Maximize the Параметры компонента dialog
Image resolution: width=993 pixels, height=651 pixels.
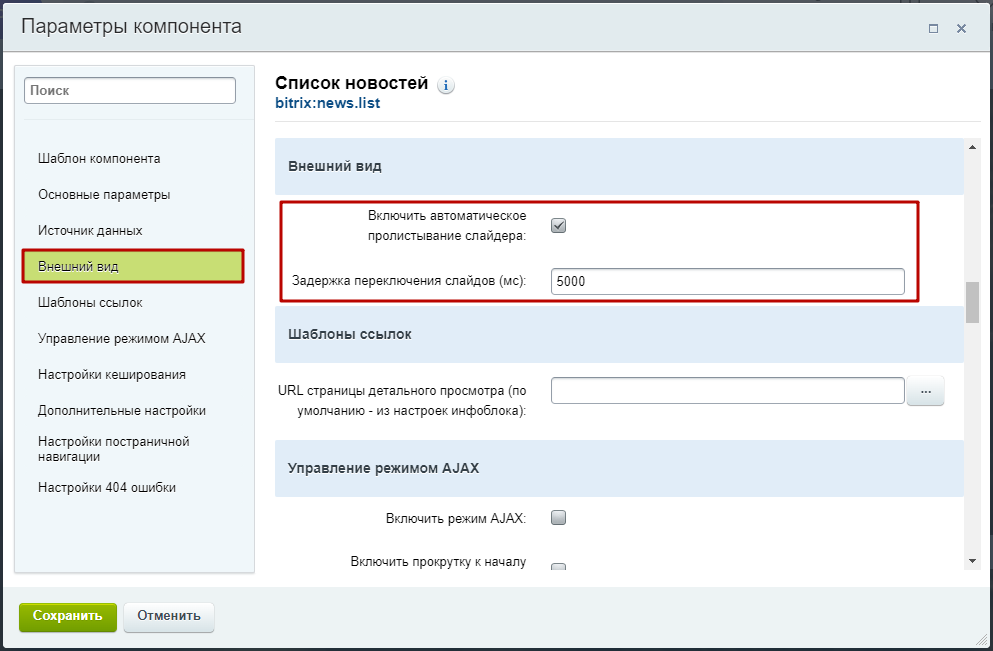(933, 29)
